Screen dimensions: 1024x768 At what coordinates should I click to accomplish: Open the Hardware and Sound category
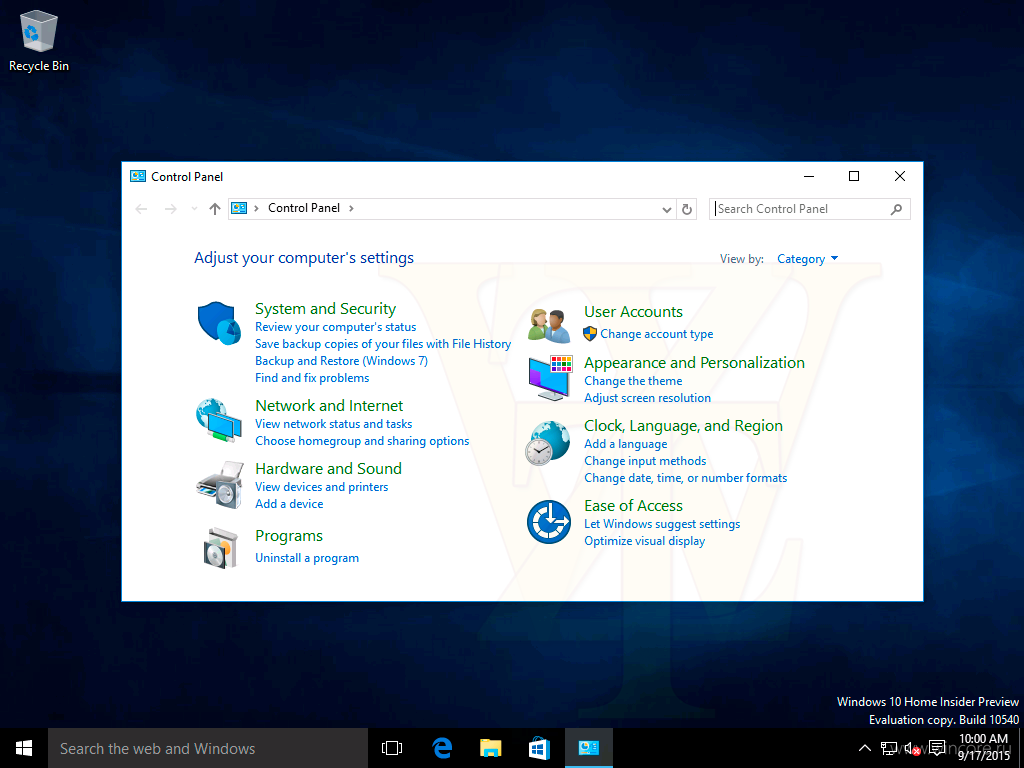pos(328,468)
